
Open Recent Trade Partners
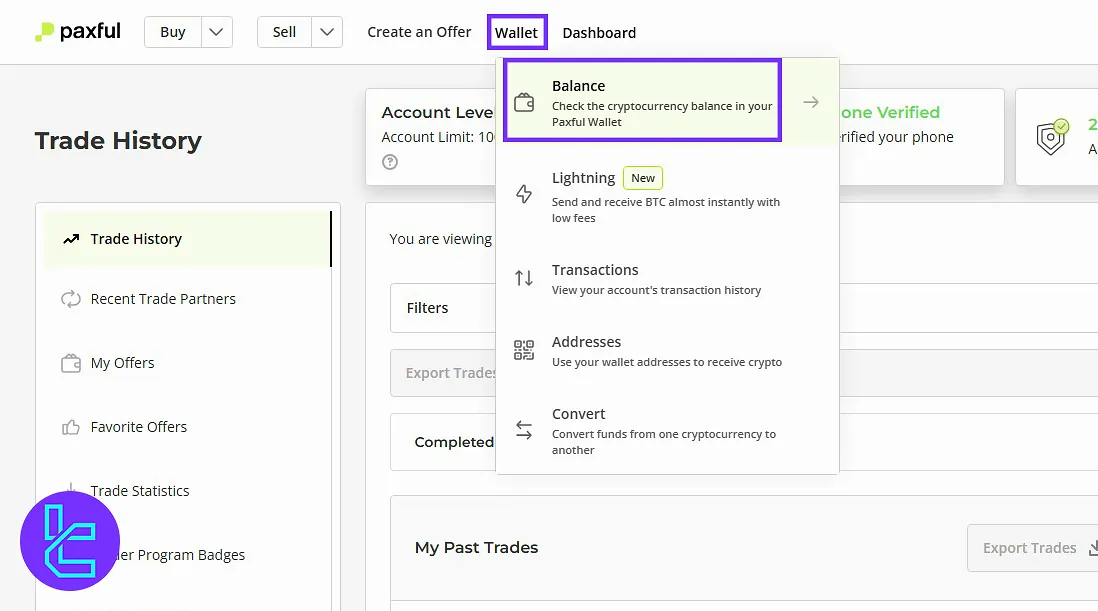tap(162, 299)
